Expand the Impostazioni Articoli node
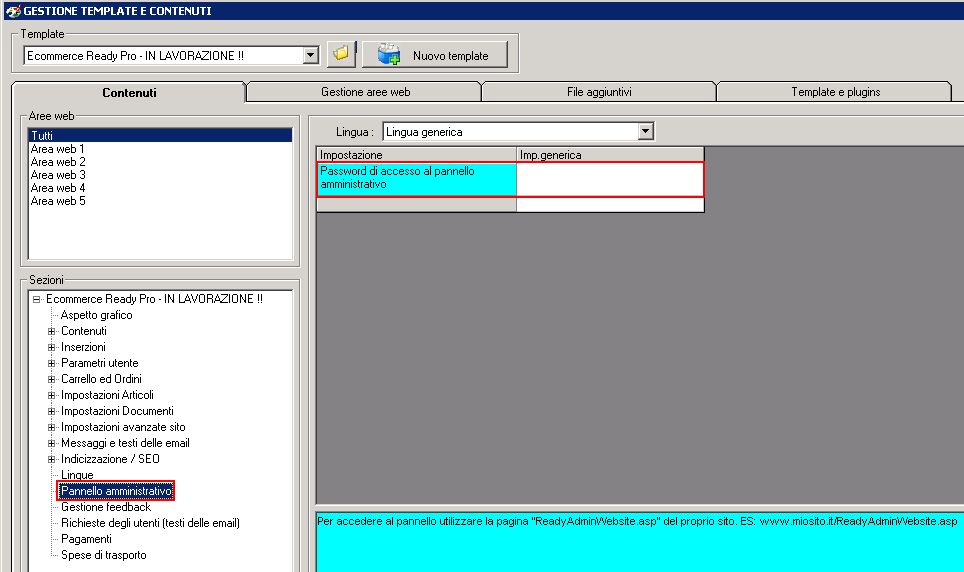 coord(52,395)
